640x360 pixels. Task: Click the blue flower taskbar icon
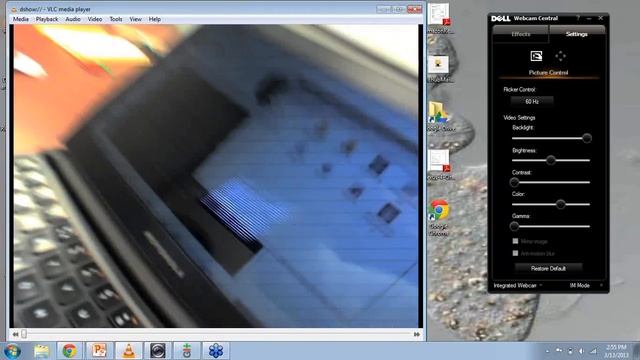pyautogui.click(x=216, y=351)
